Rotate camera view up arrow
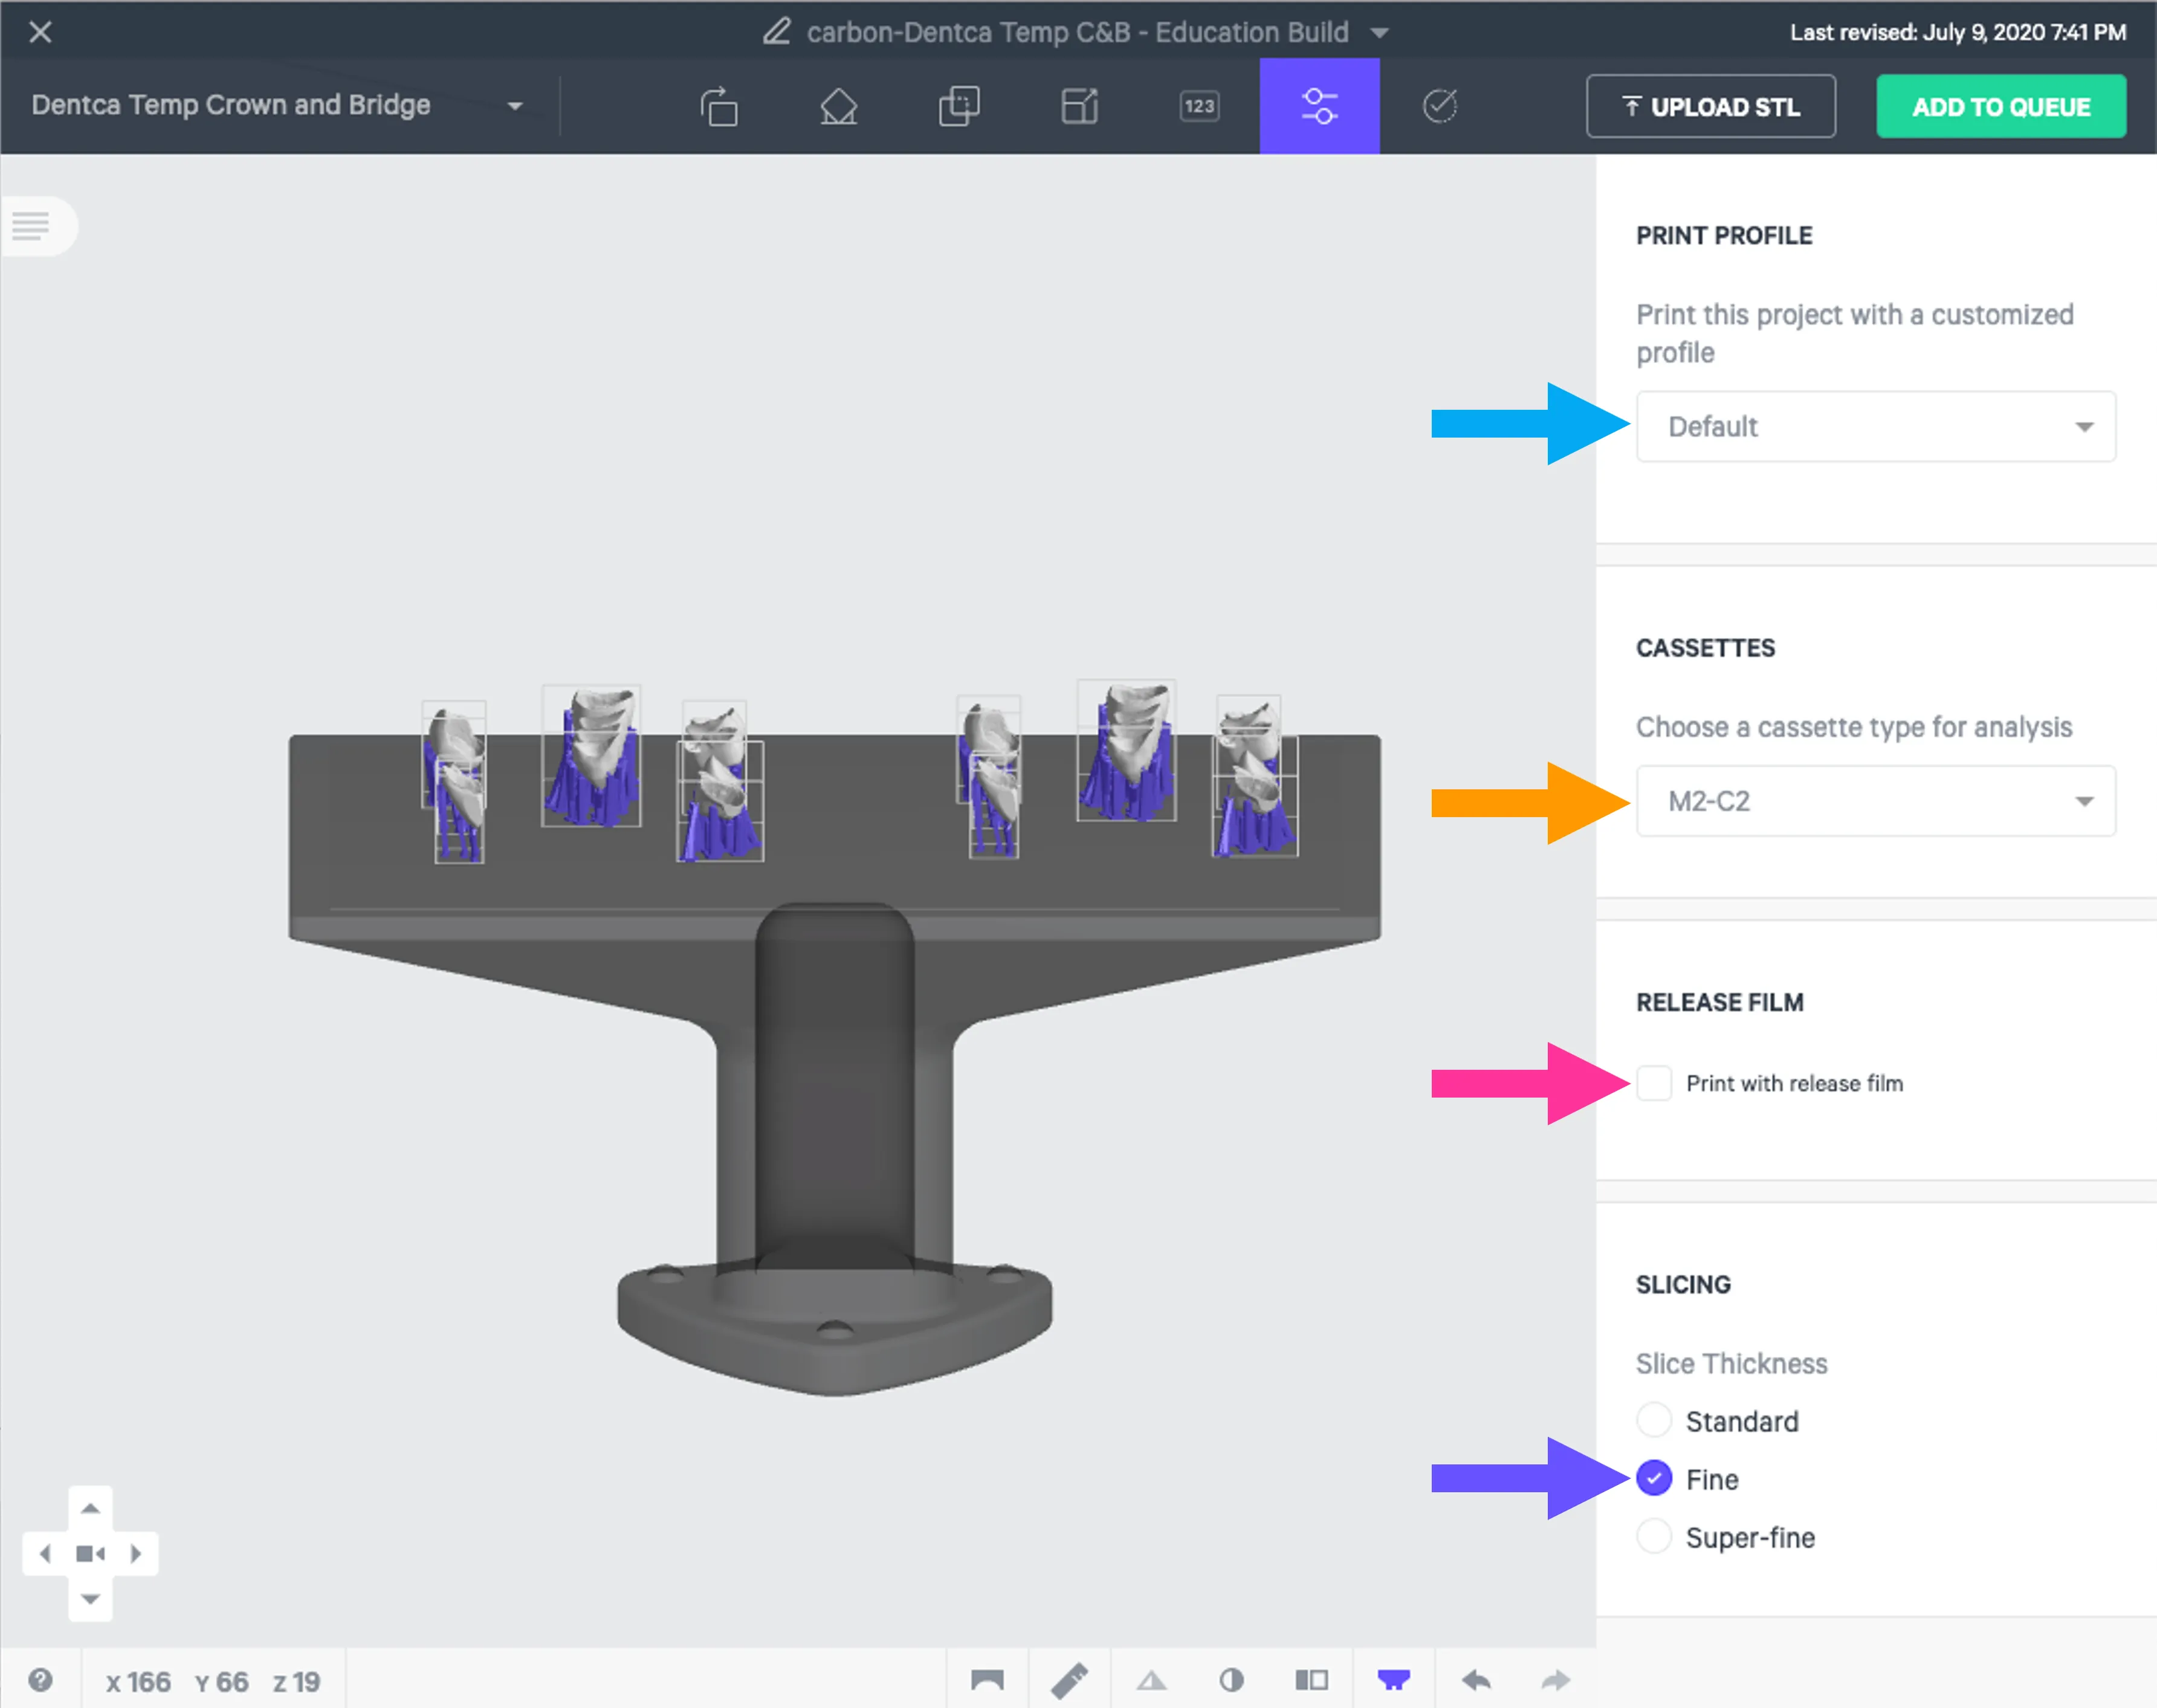Image resolution: width=2157 pixels, height=1708 pixels. [x=90, y=1508]
